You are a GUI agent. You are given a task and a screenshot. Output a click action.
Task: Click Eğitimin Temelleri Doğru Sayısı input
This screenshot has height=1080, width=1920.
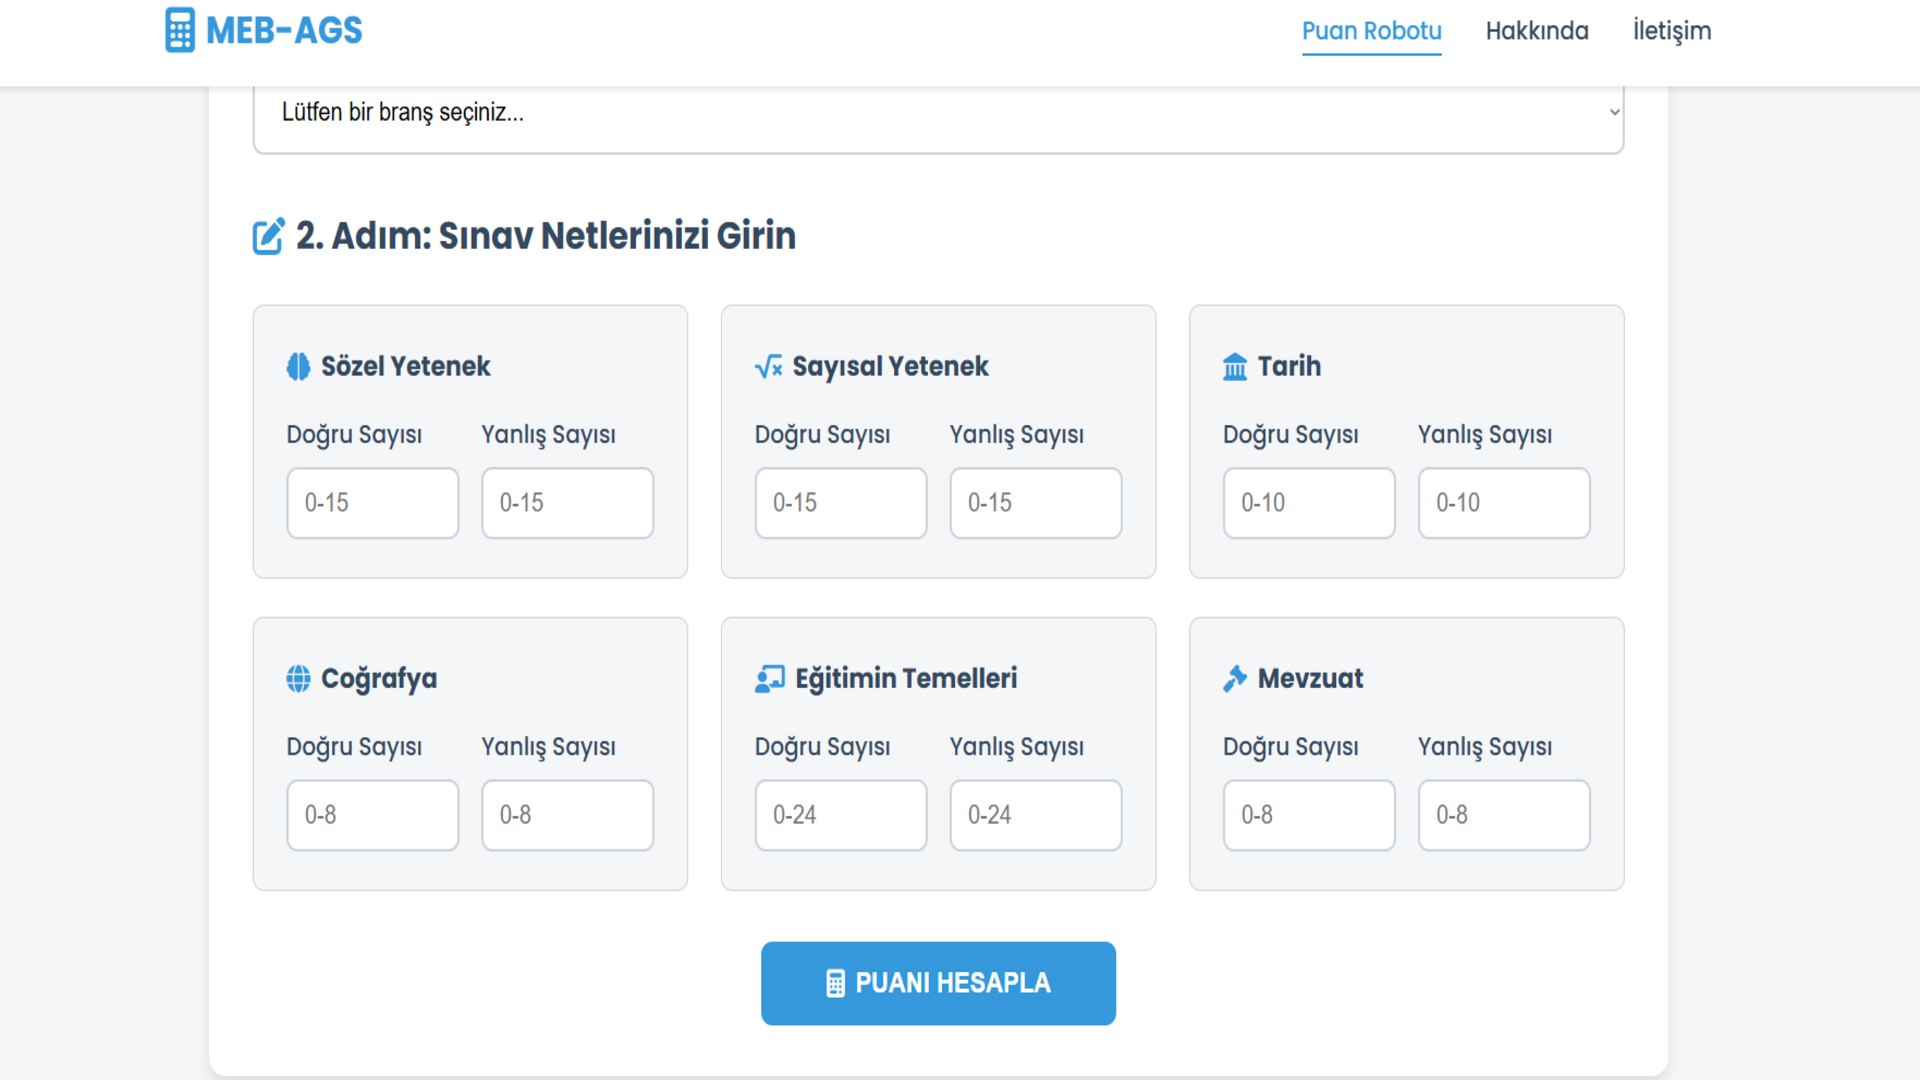click(x=840, y=815)
